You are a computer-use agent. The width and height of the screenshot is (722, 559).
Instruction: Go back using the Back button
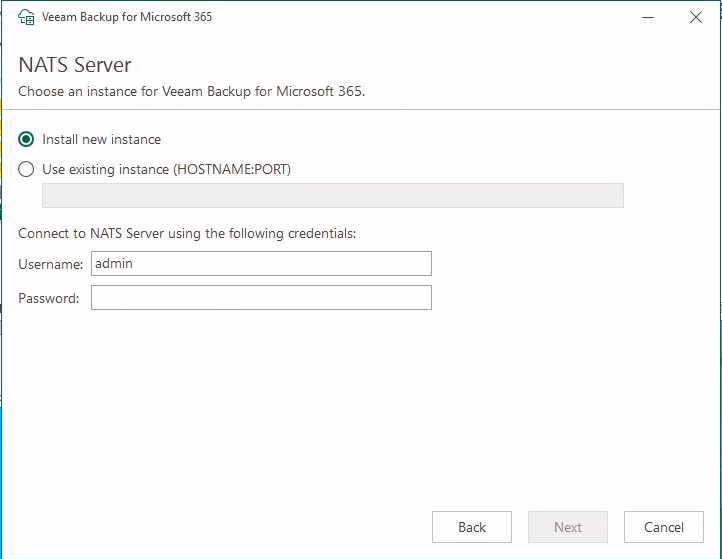471,527
